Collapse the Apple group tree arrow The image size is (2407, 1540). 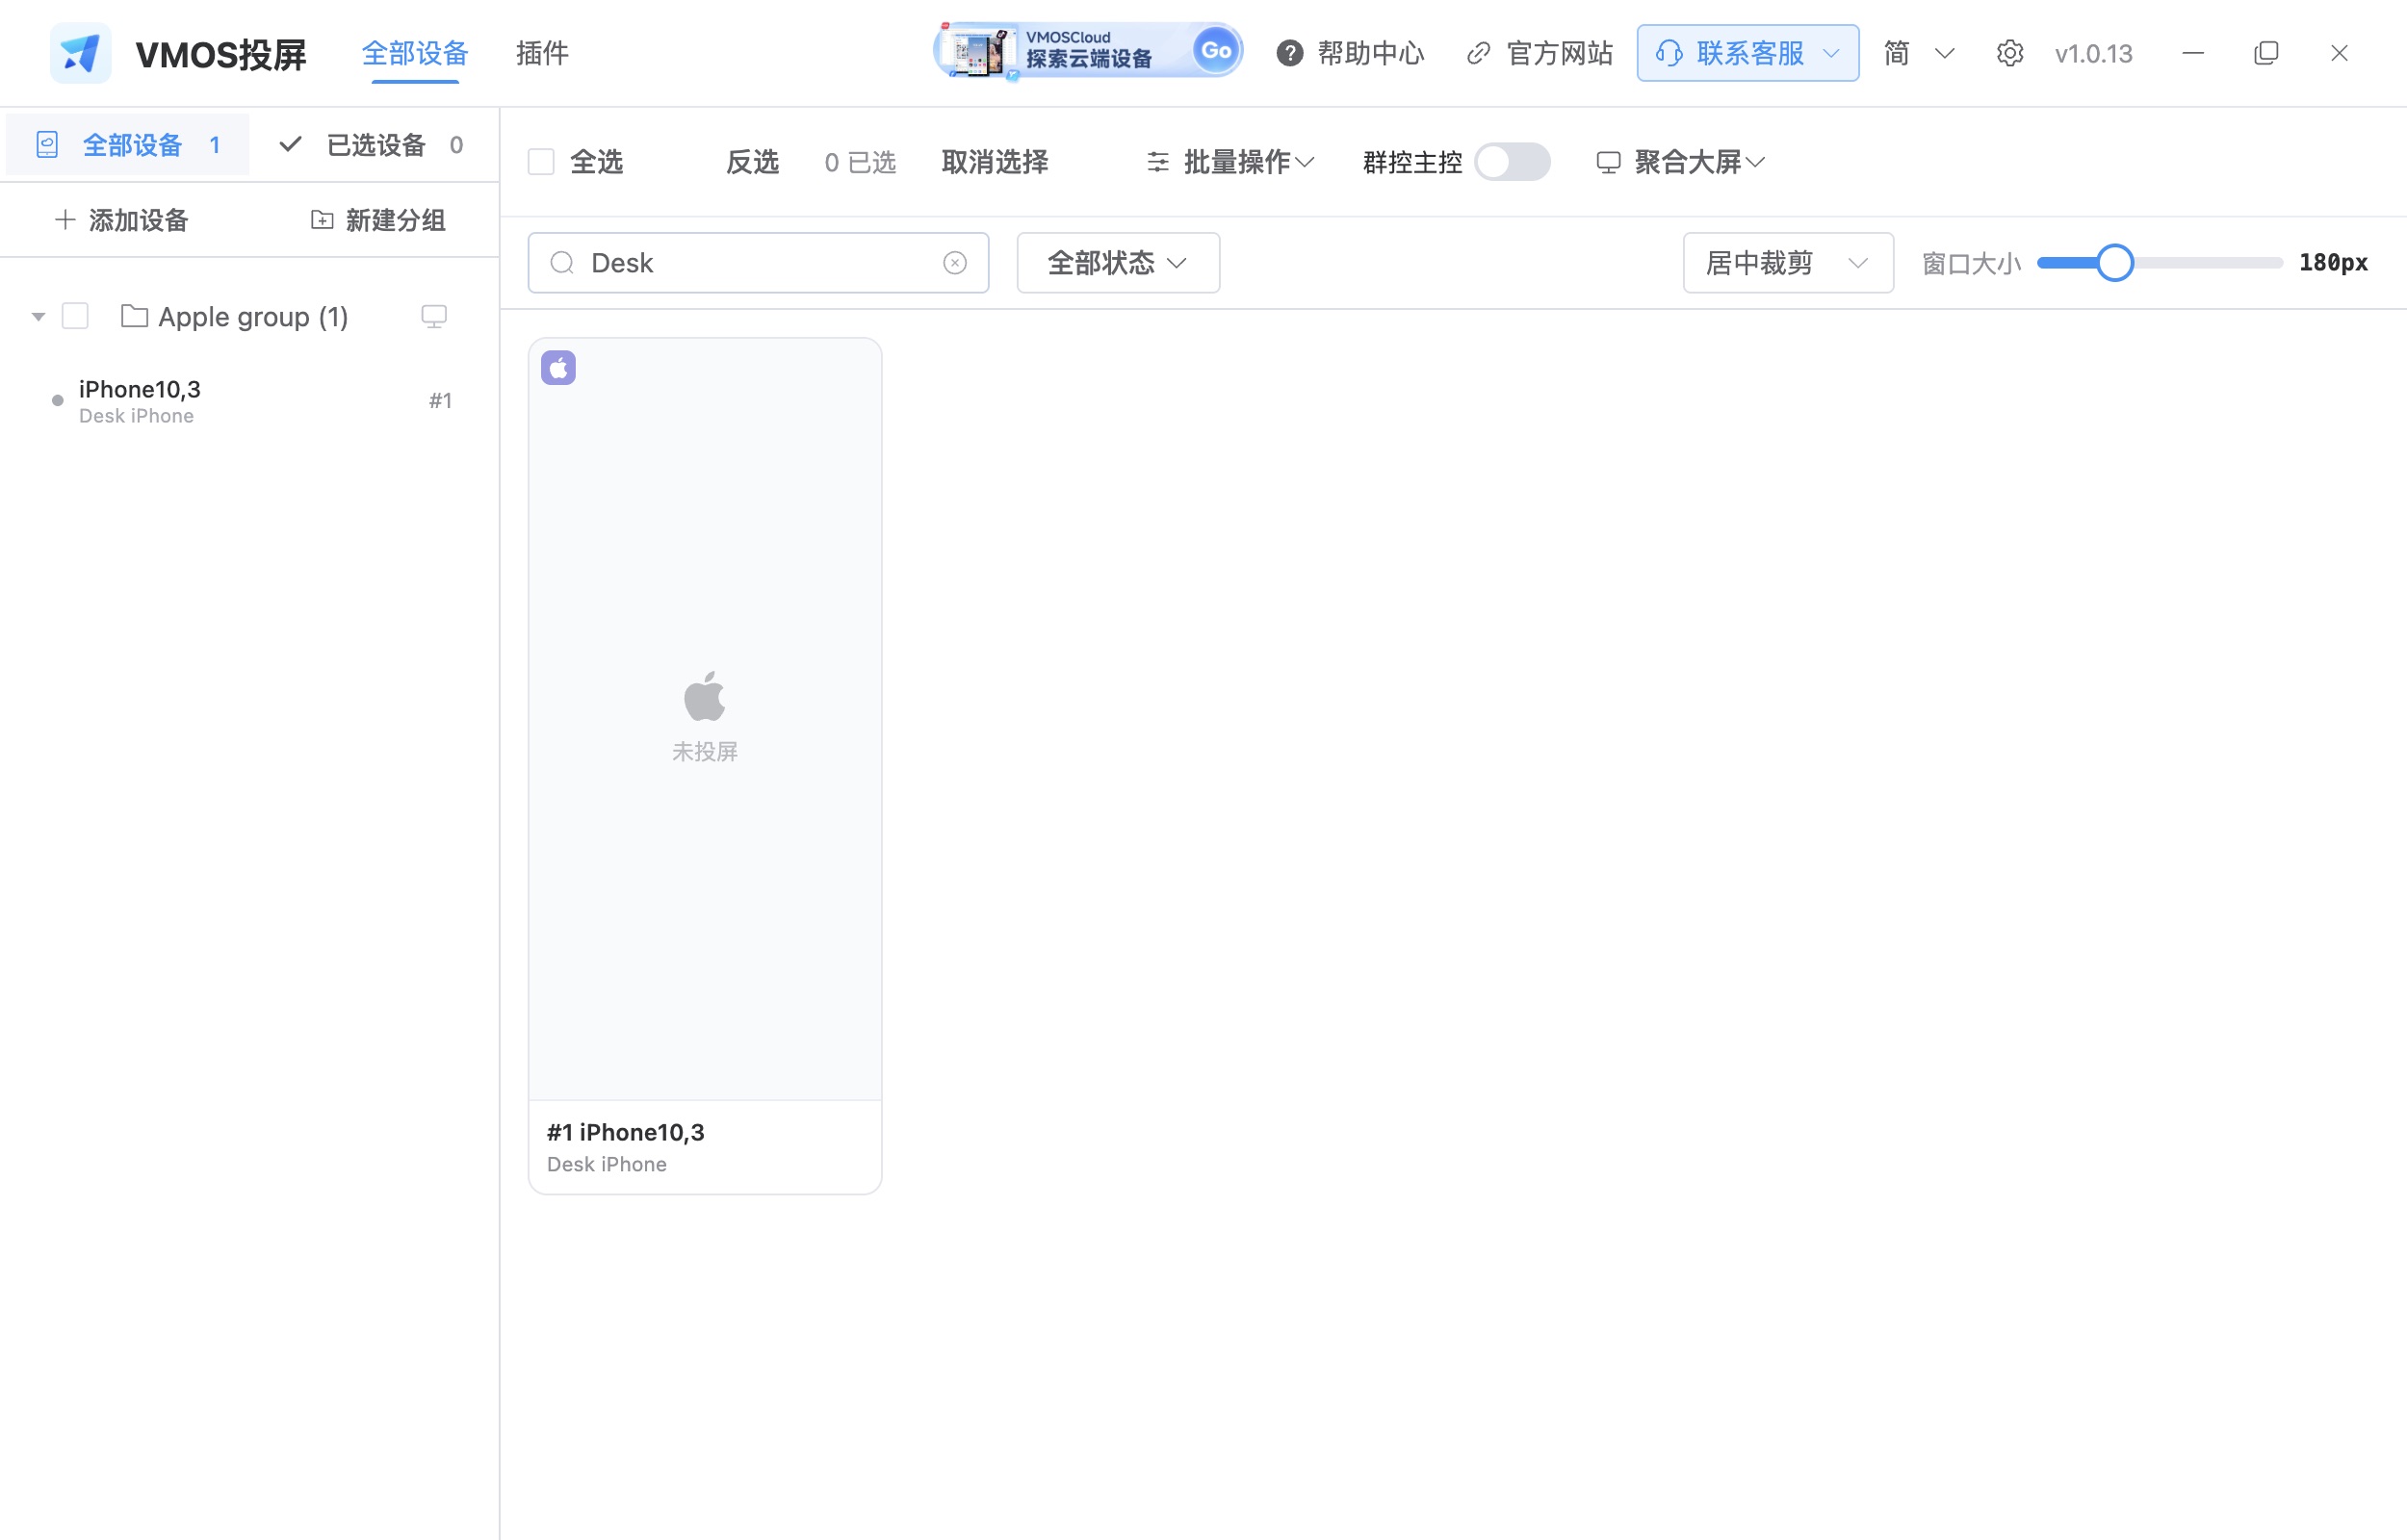[x=38, y=317]
